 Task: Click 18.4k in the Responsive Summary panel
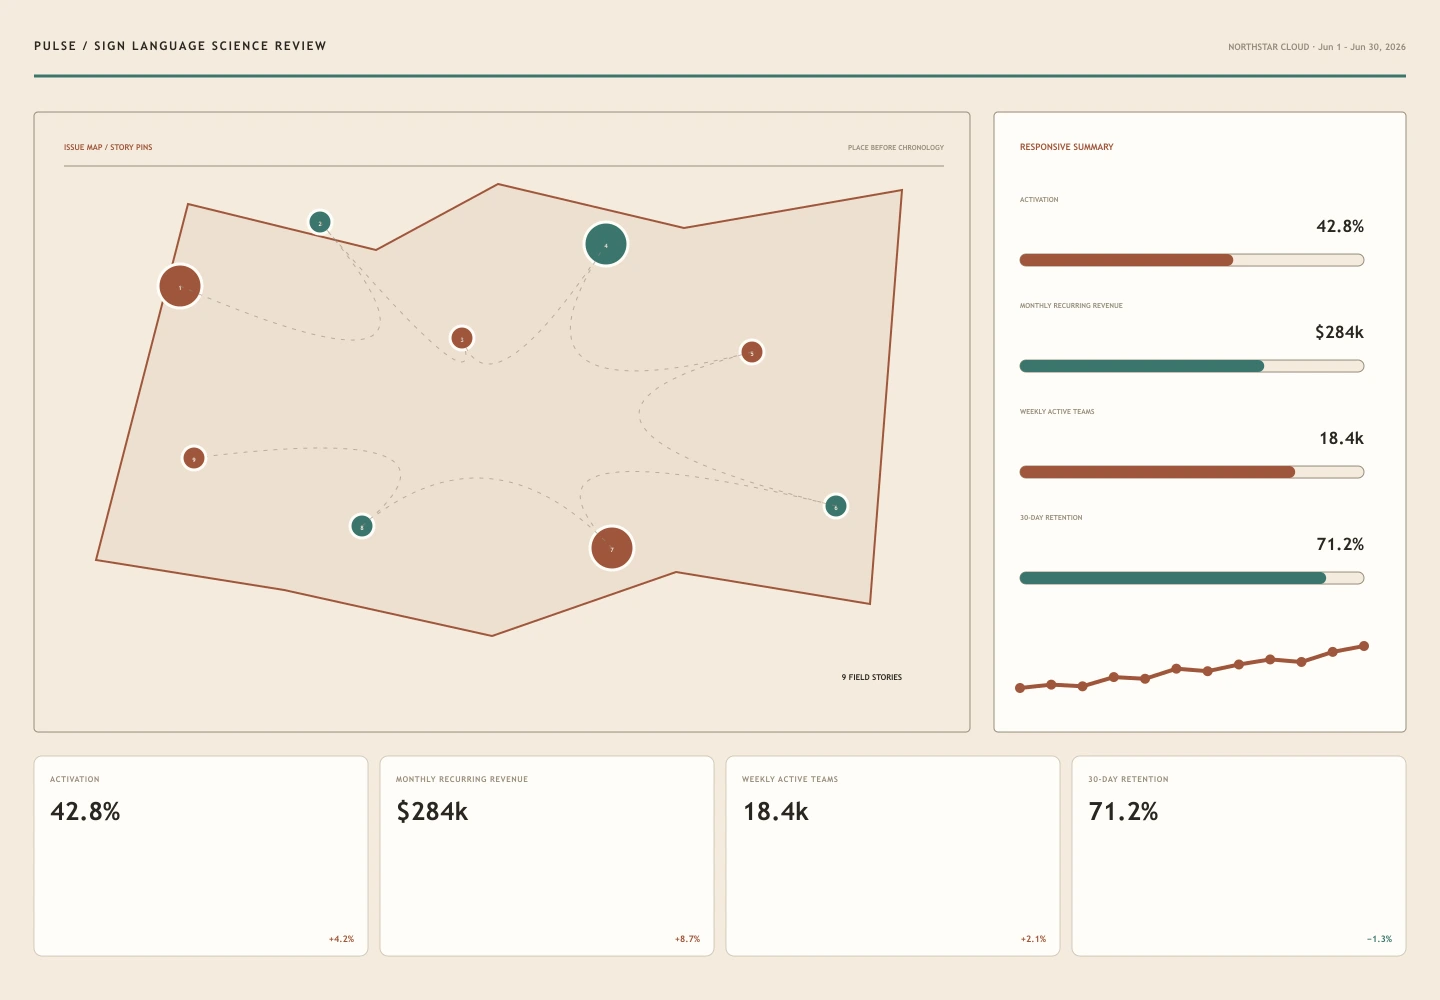1341,438
